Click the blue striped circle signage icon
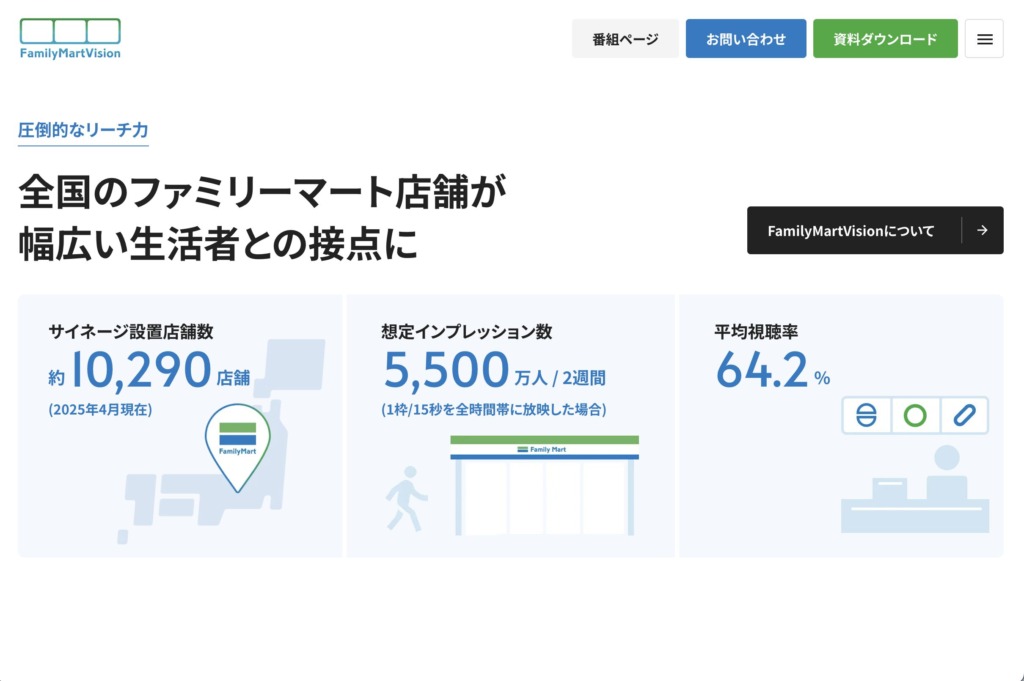1024x681 pixels. click(866, 415)
